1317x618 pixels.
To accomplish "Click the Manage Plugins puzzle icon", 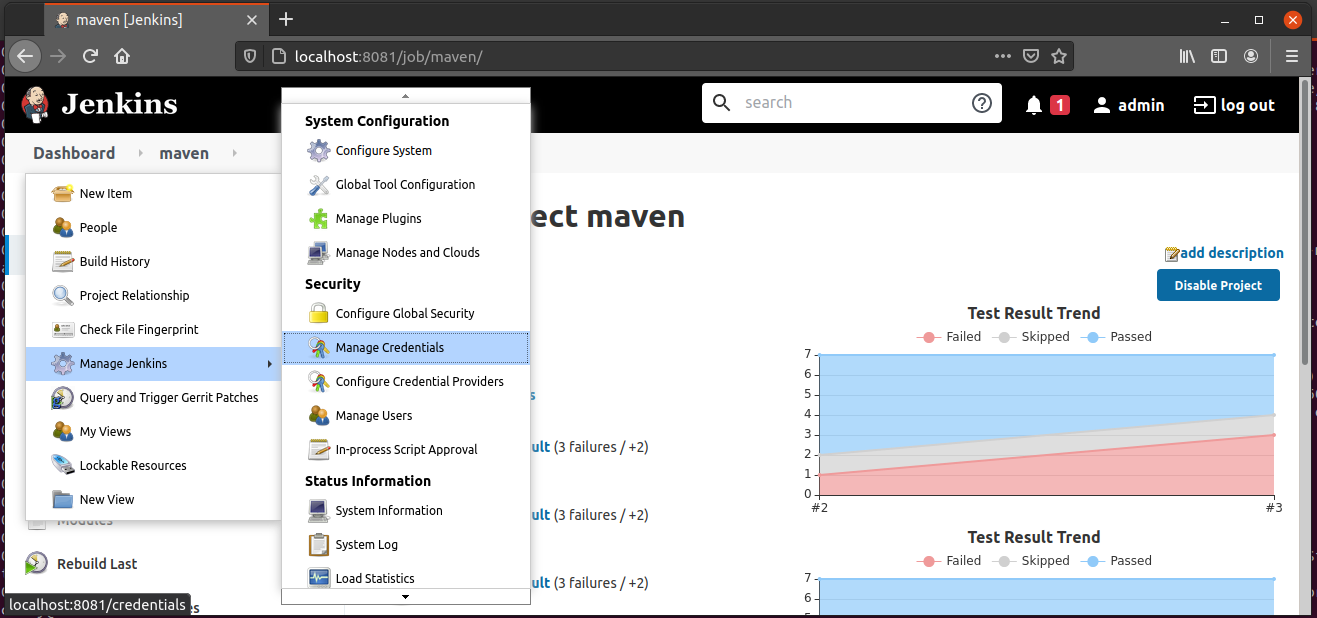I will 319,218.
